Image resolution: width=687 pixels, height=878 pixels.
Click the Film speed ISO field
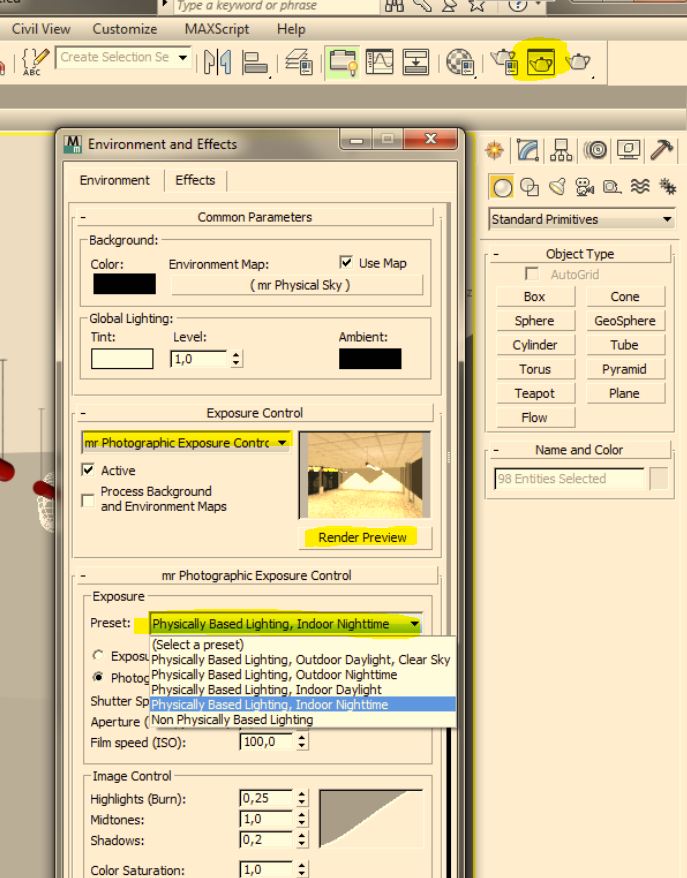pos(267,741)
